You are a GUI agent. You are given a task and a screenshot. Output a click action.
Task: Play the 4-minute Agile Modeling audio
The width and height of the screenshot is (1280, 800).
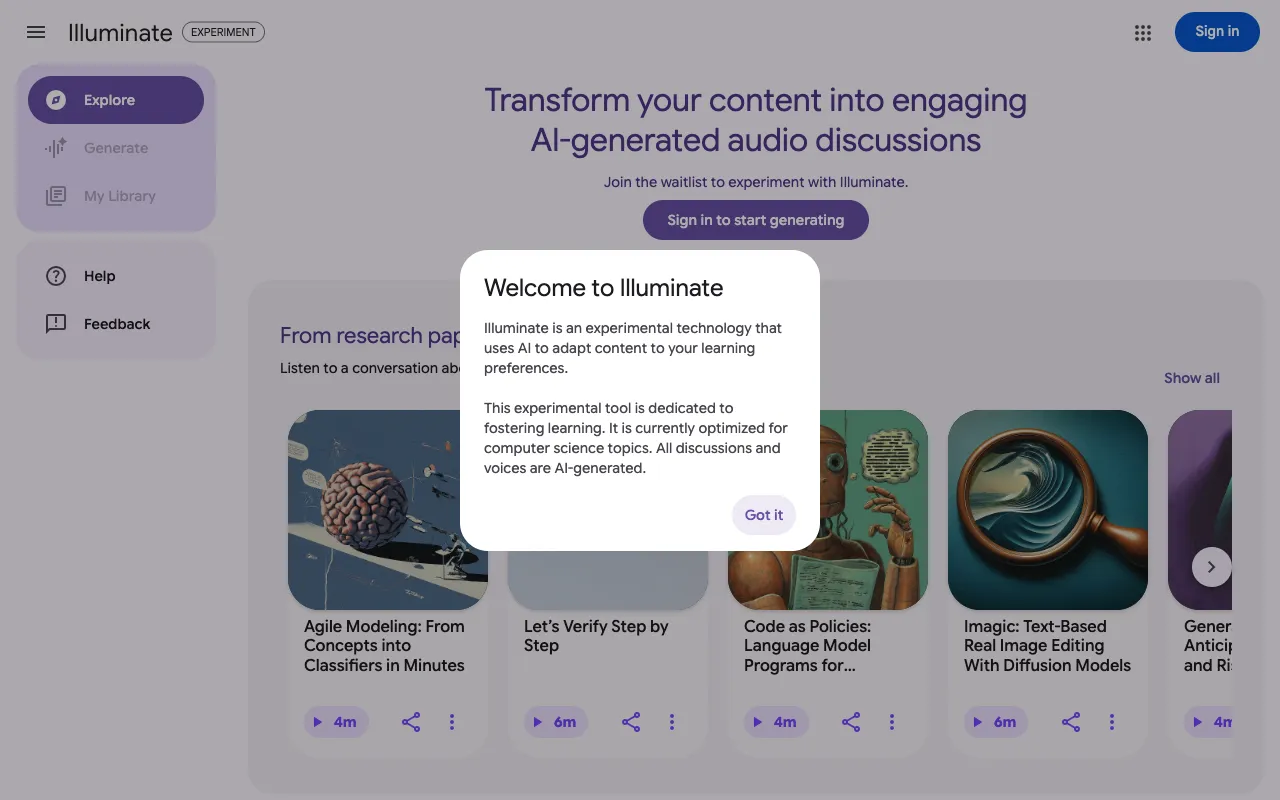pos(336,721)
